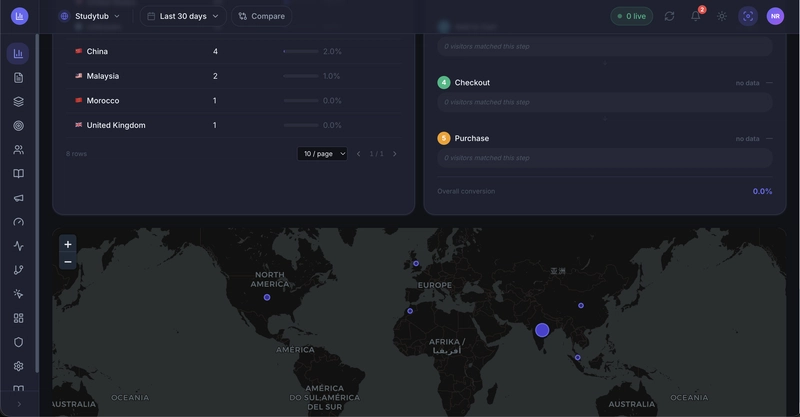Toggle the light theme sun icon
This screenshot has height=417, width=800.
[721, 16]
